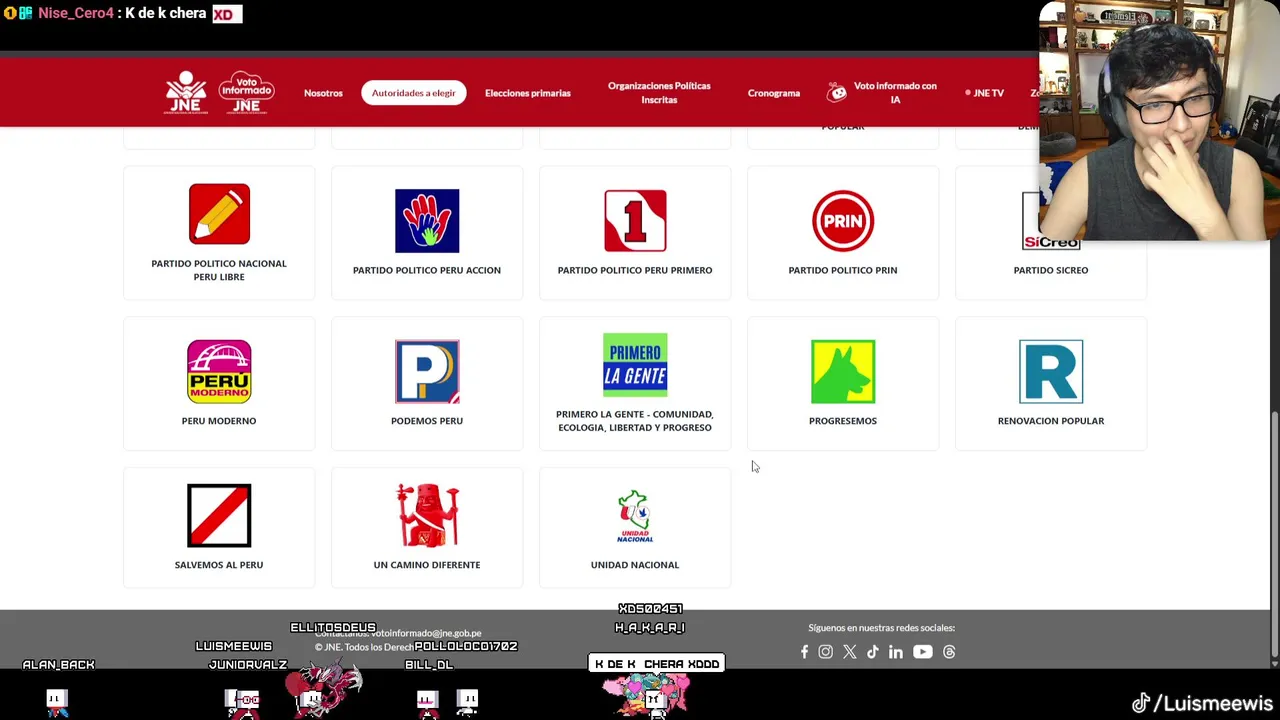The image size is (1280, 720).
Task: Open the JNE TV link
Action: (985, 93)
